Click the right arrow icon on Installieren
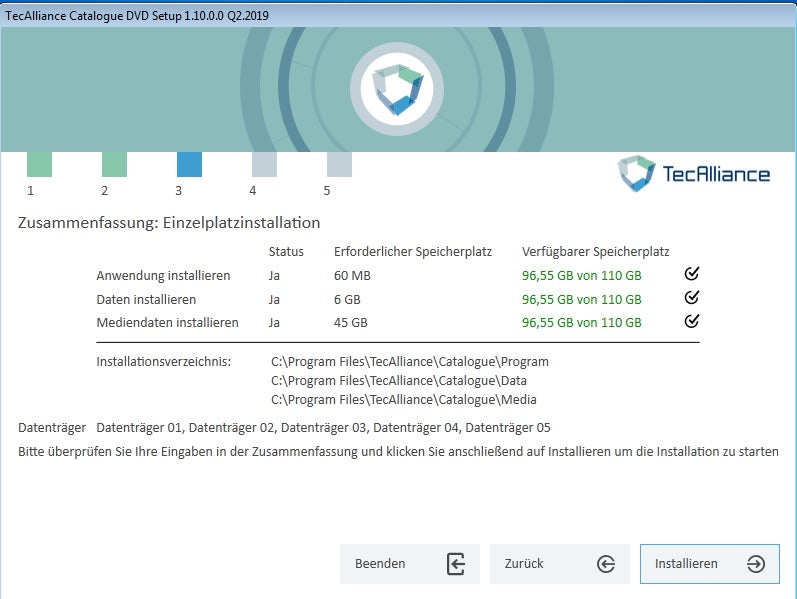Image resolution: width=797 pixels, height=599 pixels. [756, 564]
